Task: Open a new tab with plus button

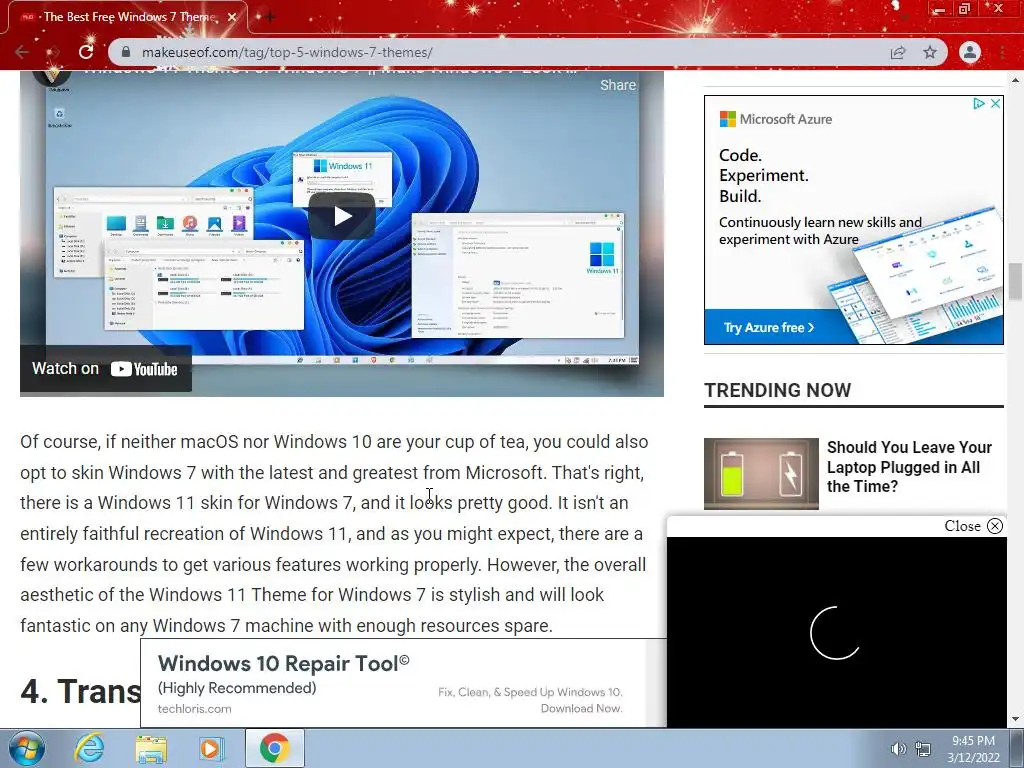Action: [269, 17]
